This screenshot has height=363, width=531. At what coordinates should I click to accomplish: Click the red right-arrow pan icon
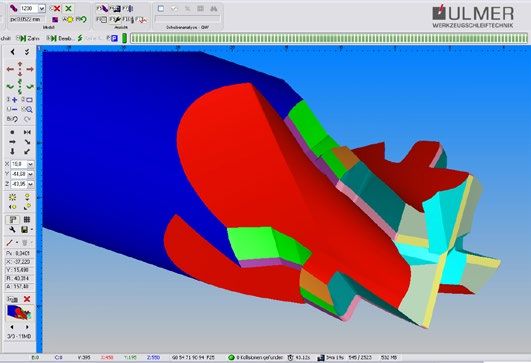(x=30, y=69)
